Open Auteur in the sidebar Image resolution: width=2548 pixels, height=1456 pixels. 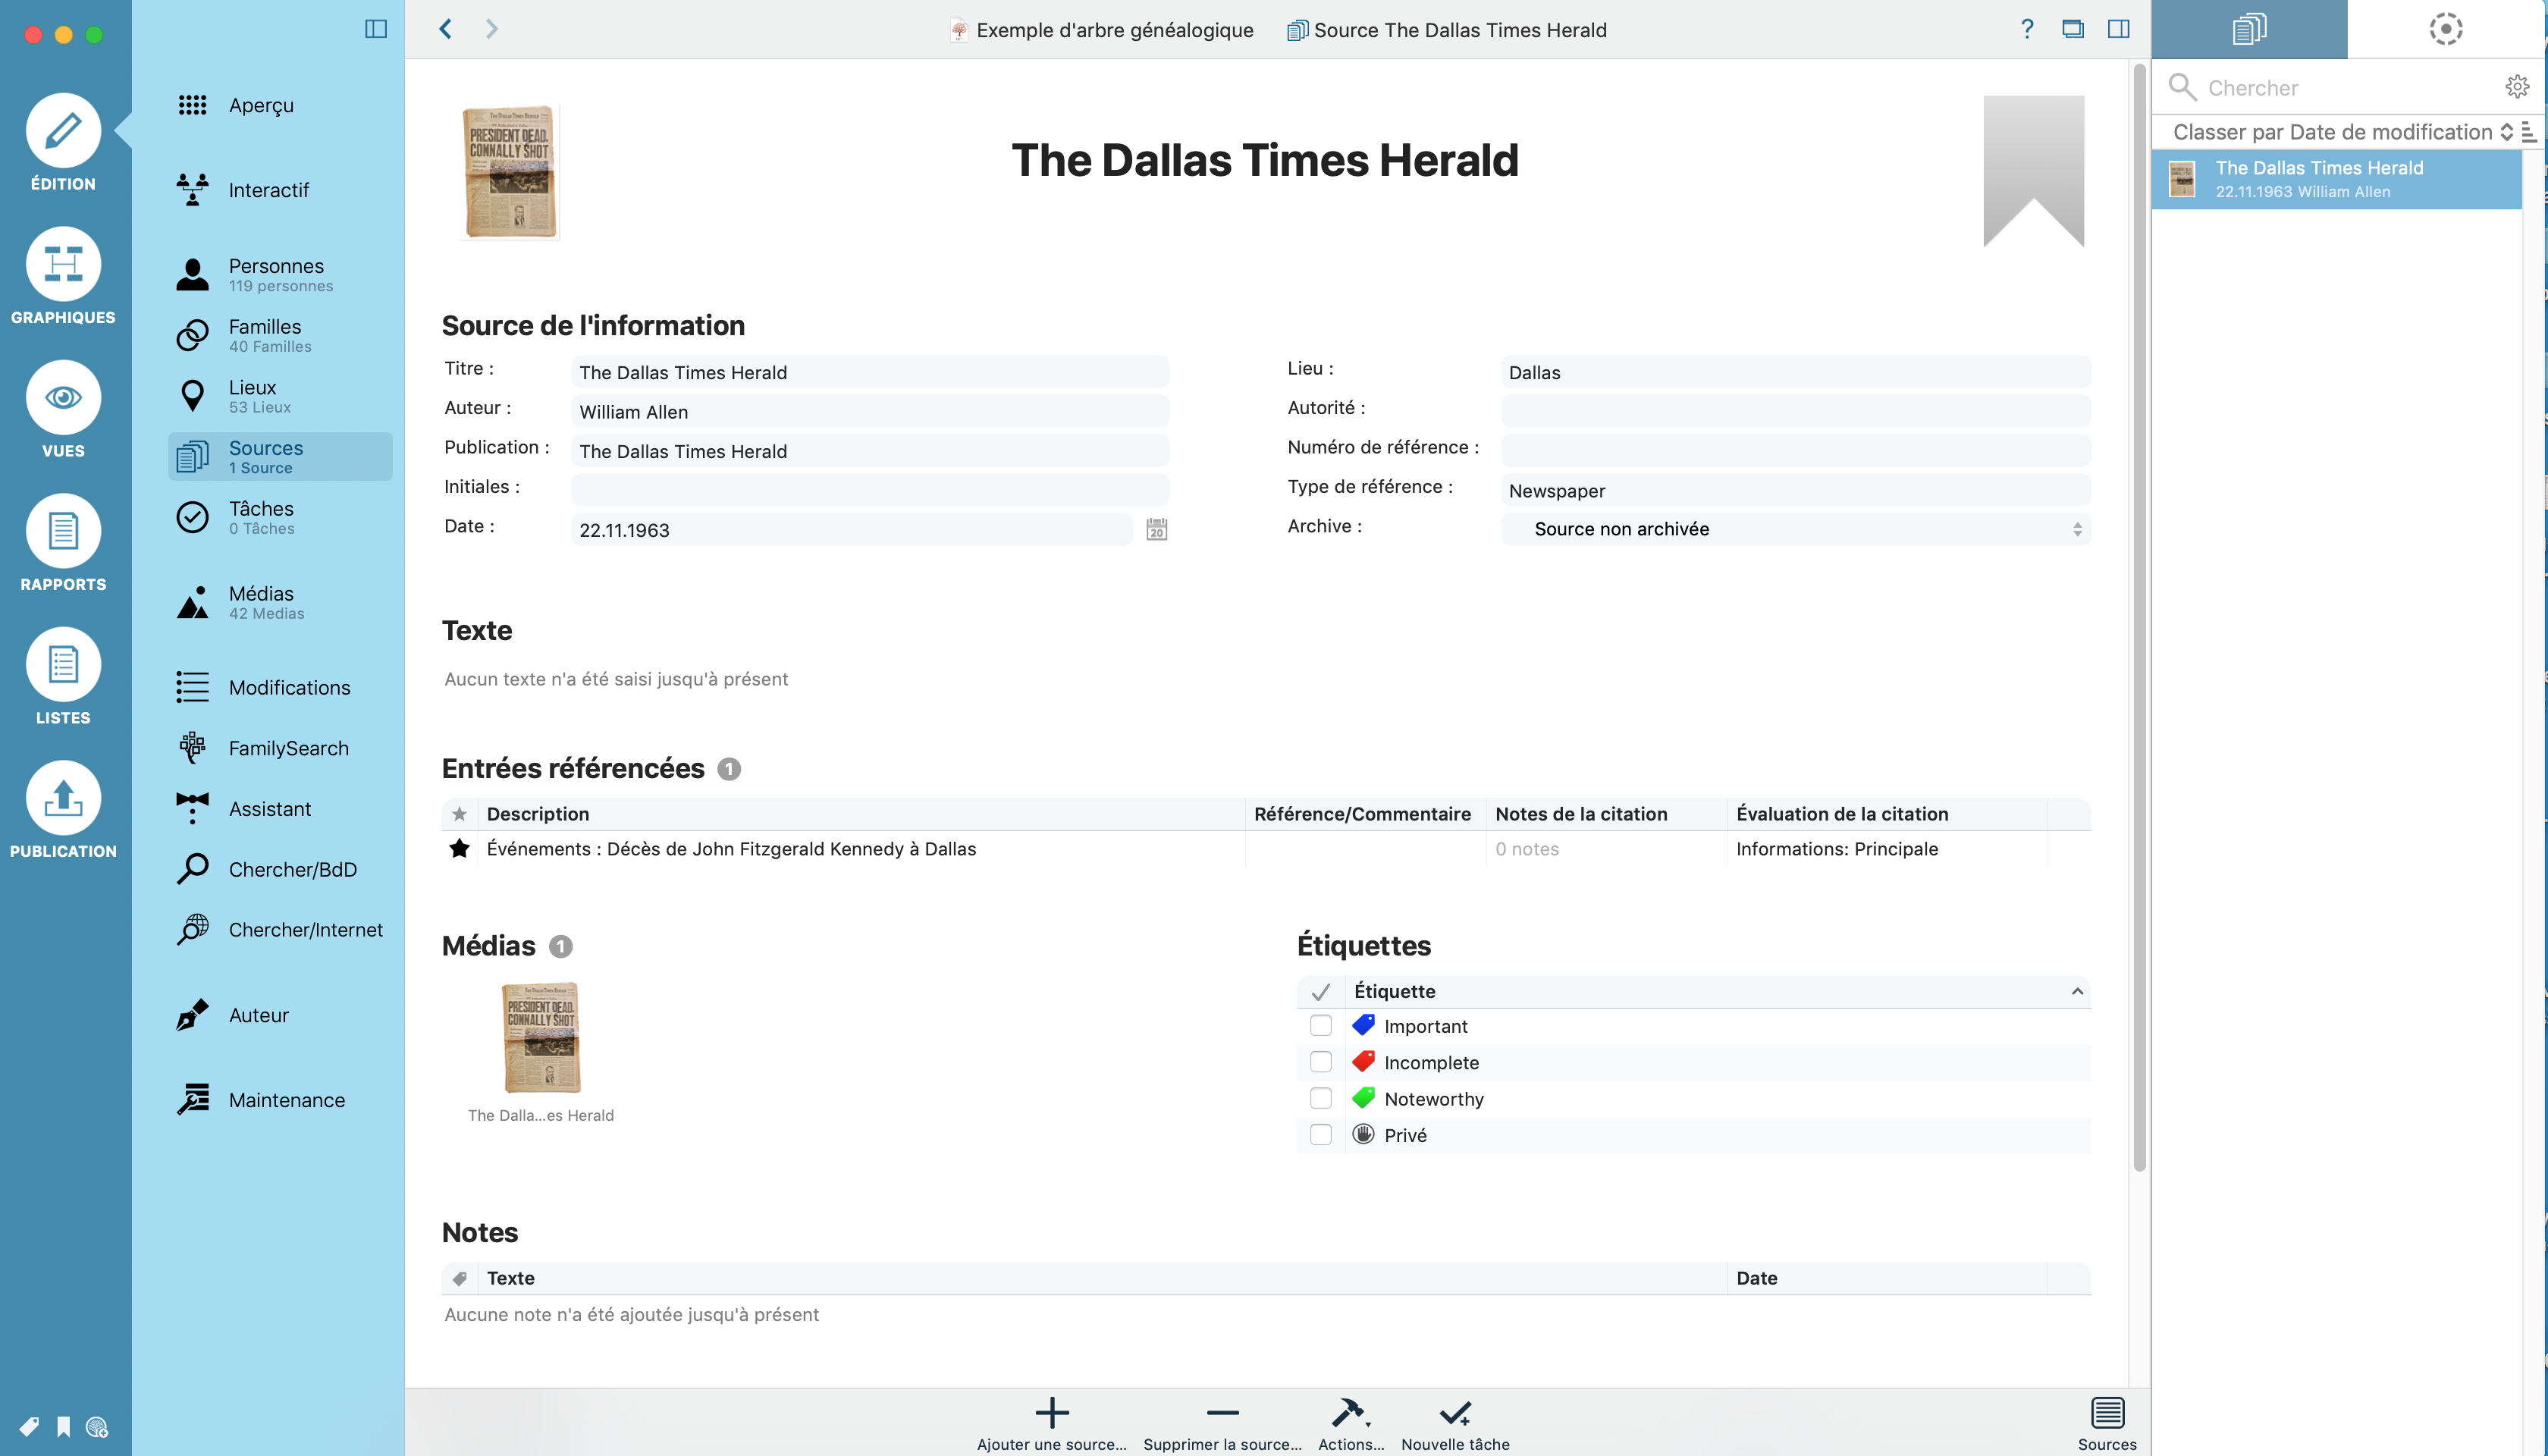[x=280, y=1014]
